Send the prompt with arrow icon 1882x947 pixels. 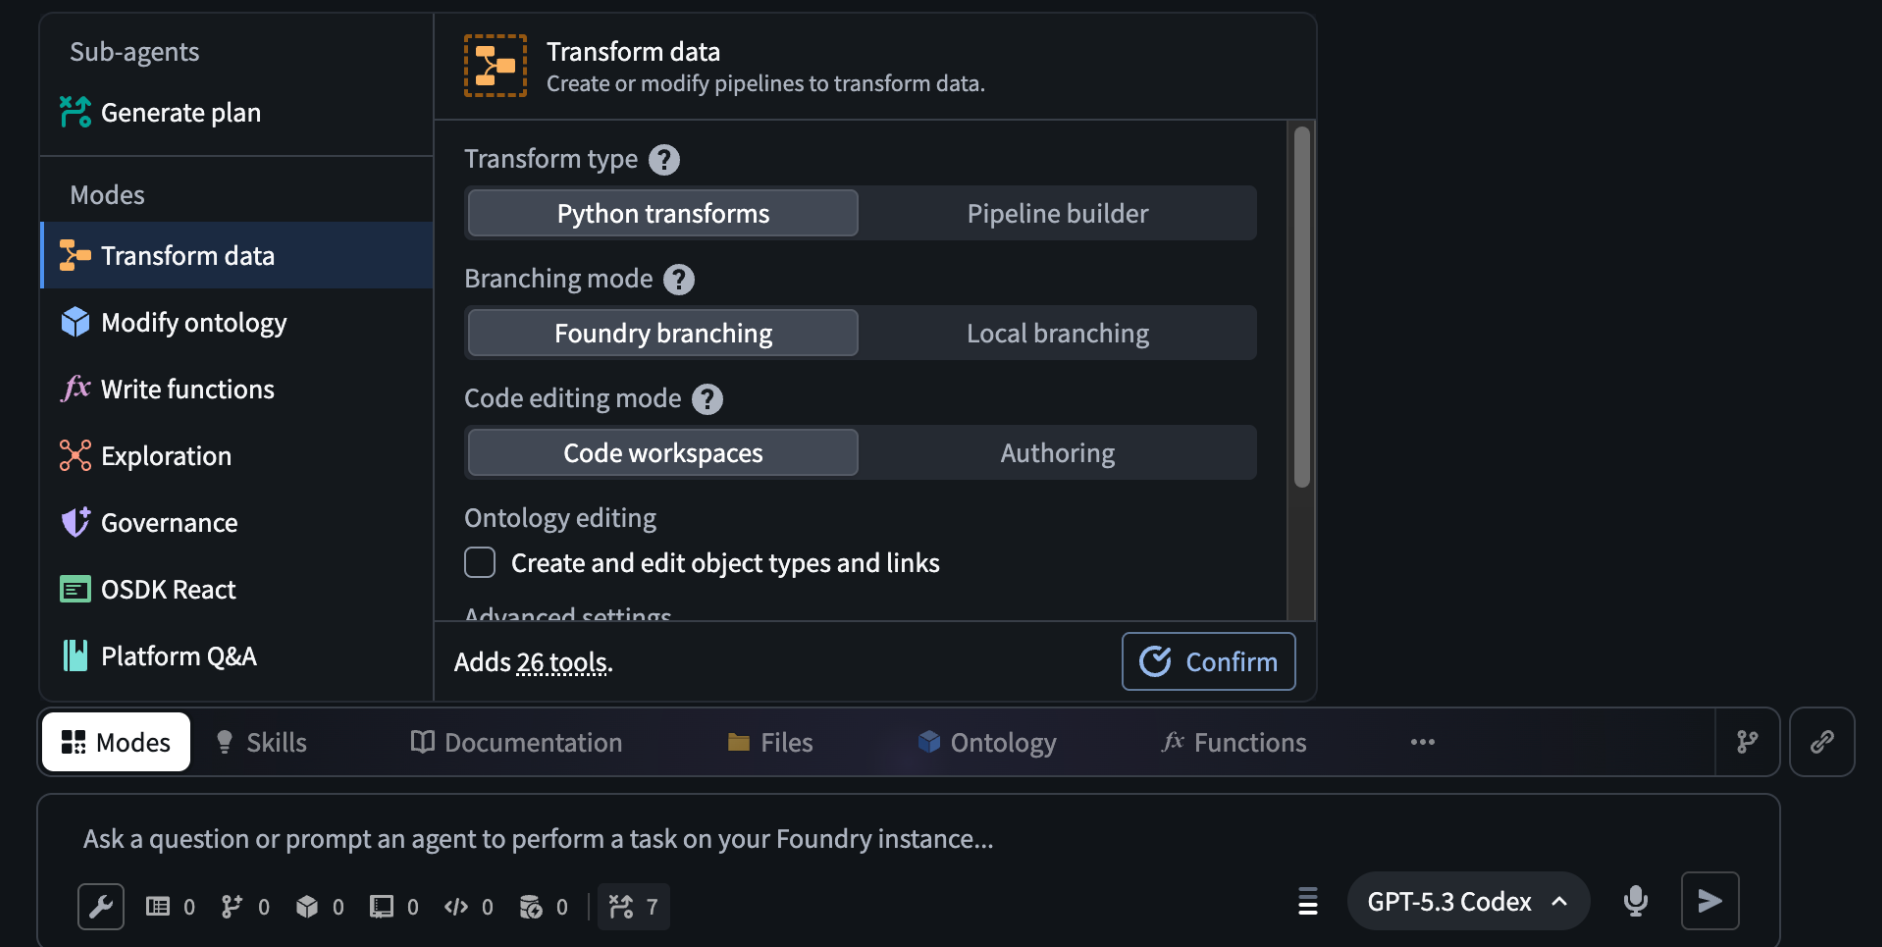tap(1710, 901)
